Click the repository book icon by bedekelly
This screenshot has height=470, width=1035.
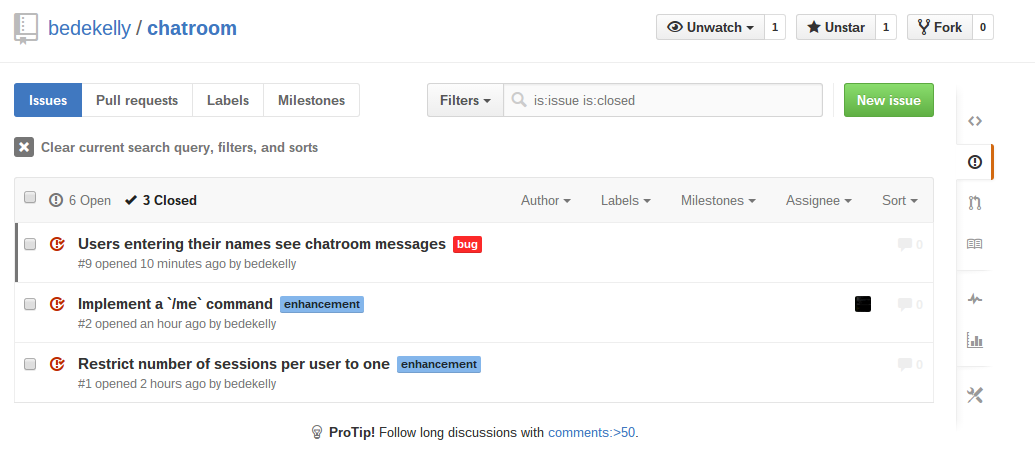click(26, 29)
